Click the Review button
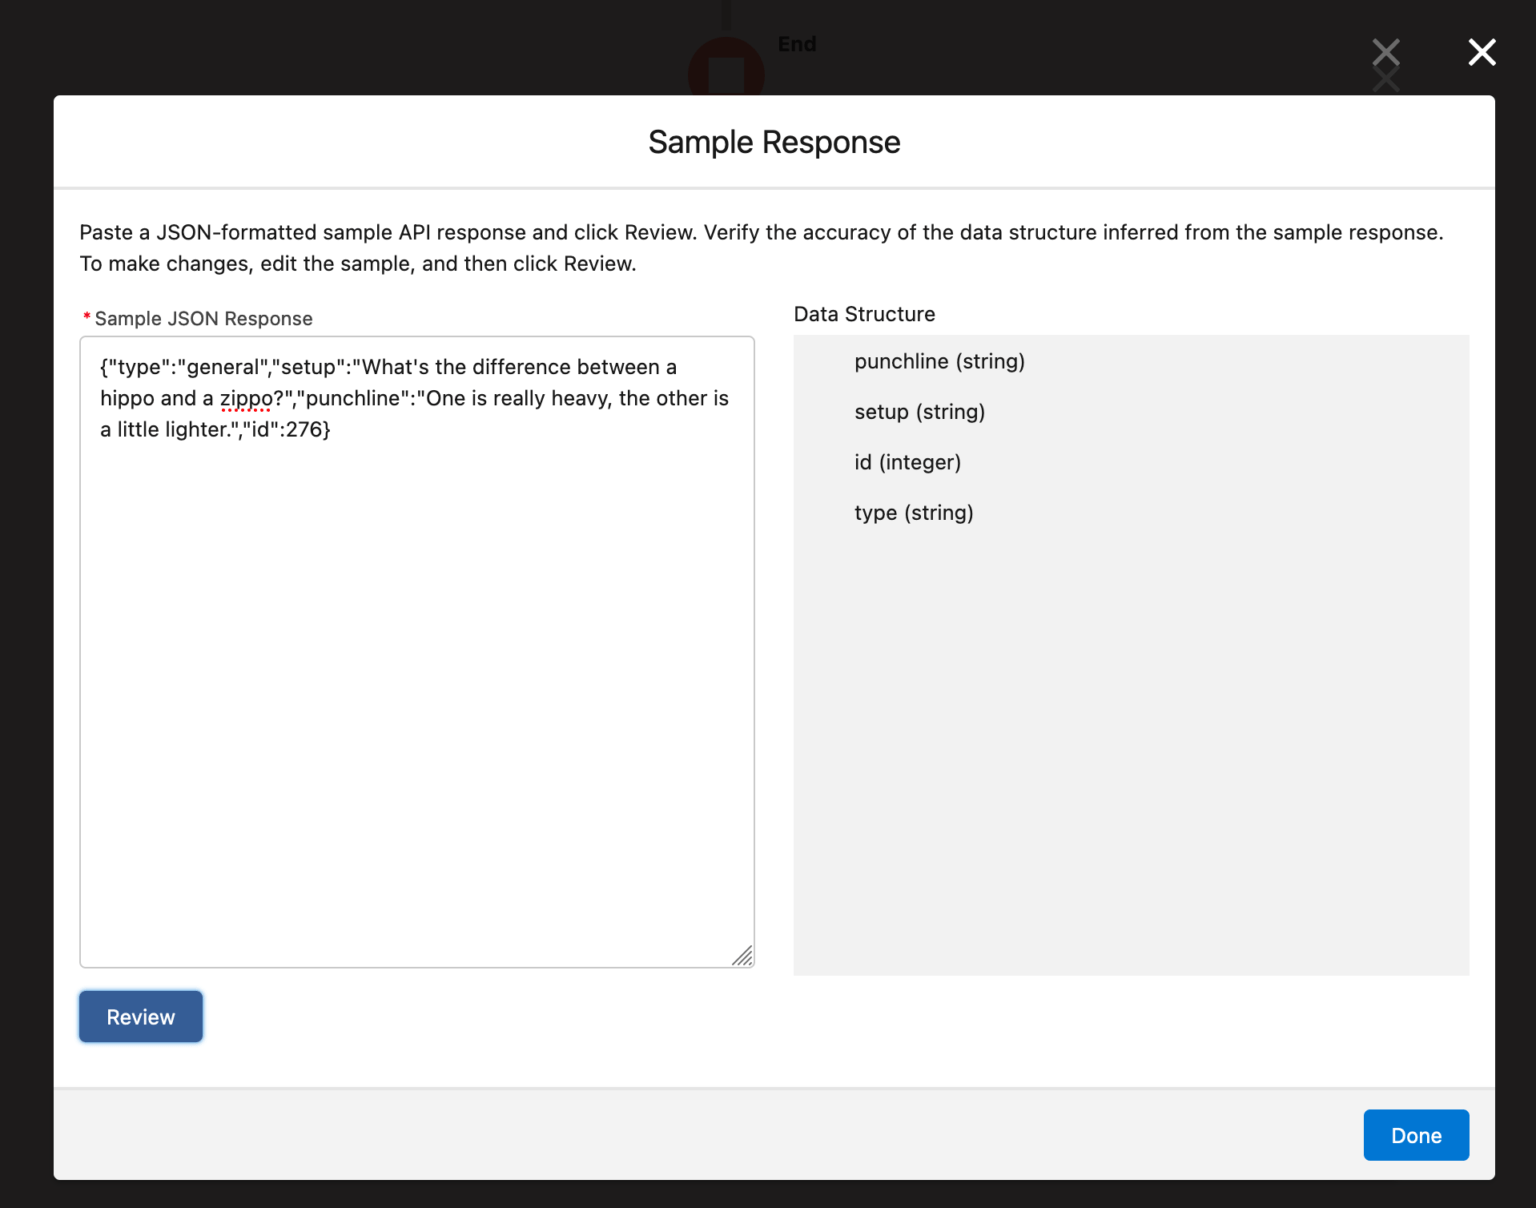The image size is (1536, 1208). click(140, 1016)
